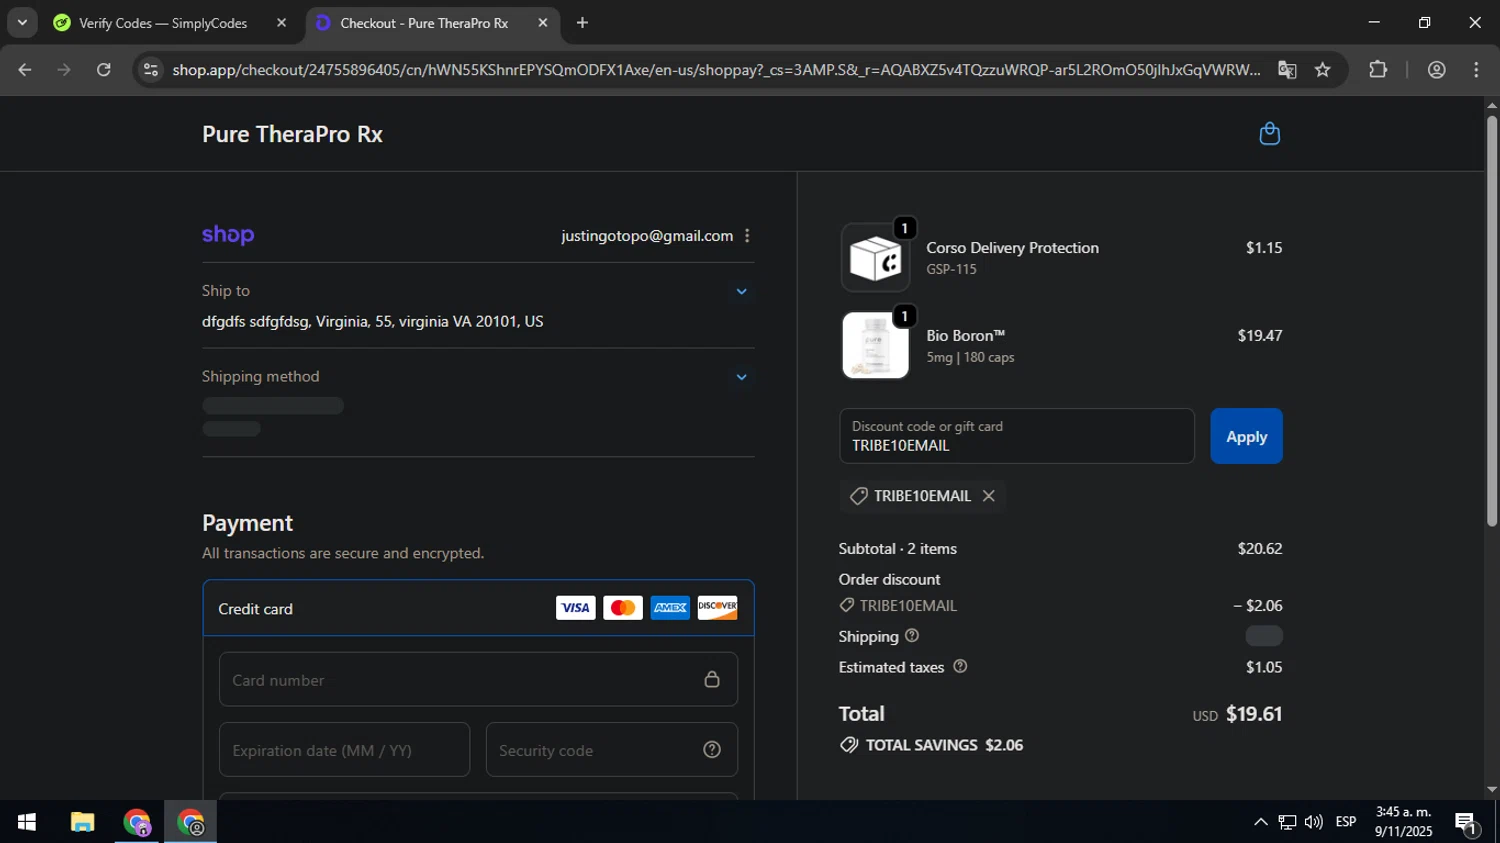
Task: Focus the Card number field
Action: [x=478, y=680]
